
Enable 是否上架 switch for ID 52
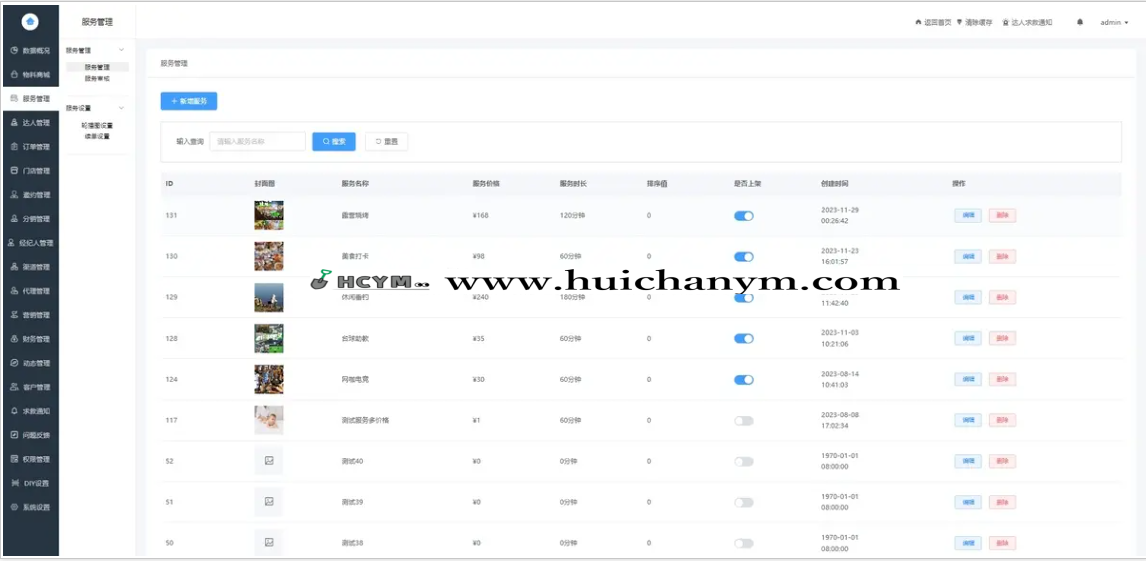click(x=743, y=462)
